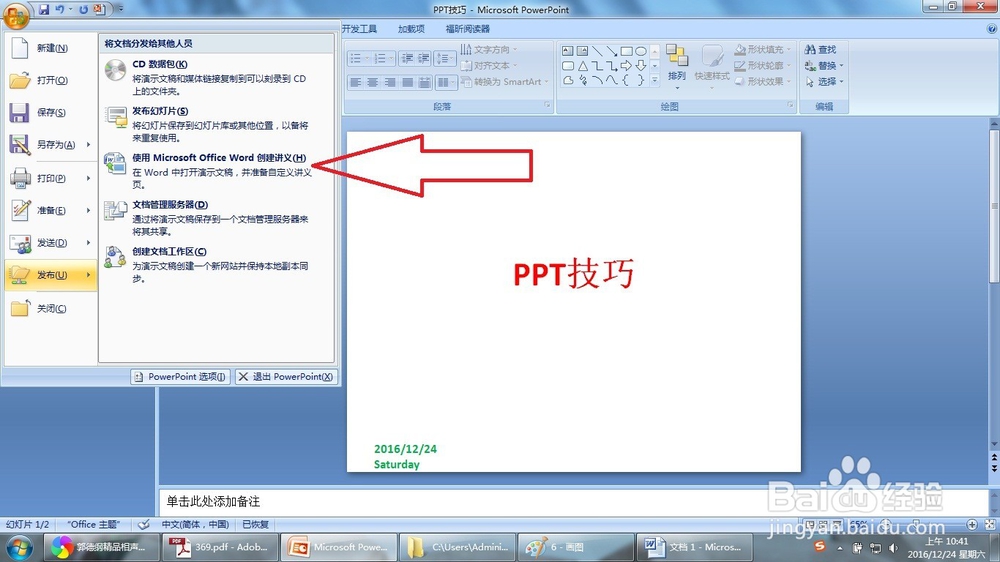1000x562 pixels.
Task: Open 发送(D) menu entry
Action: coord(51,243)
